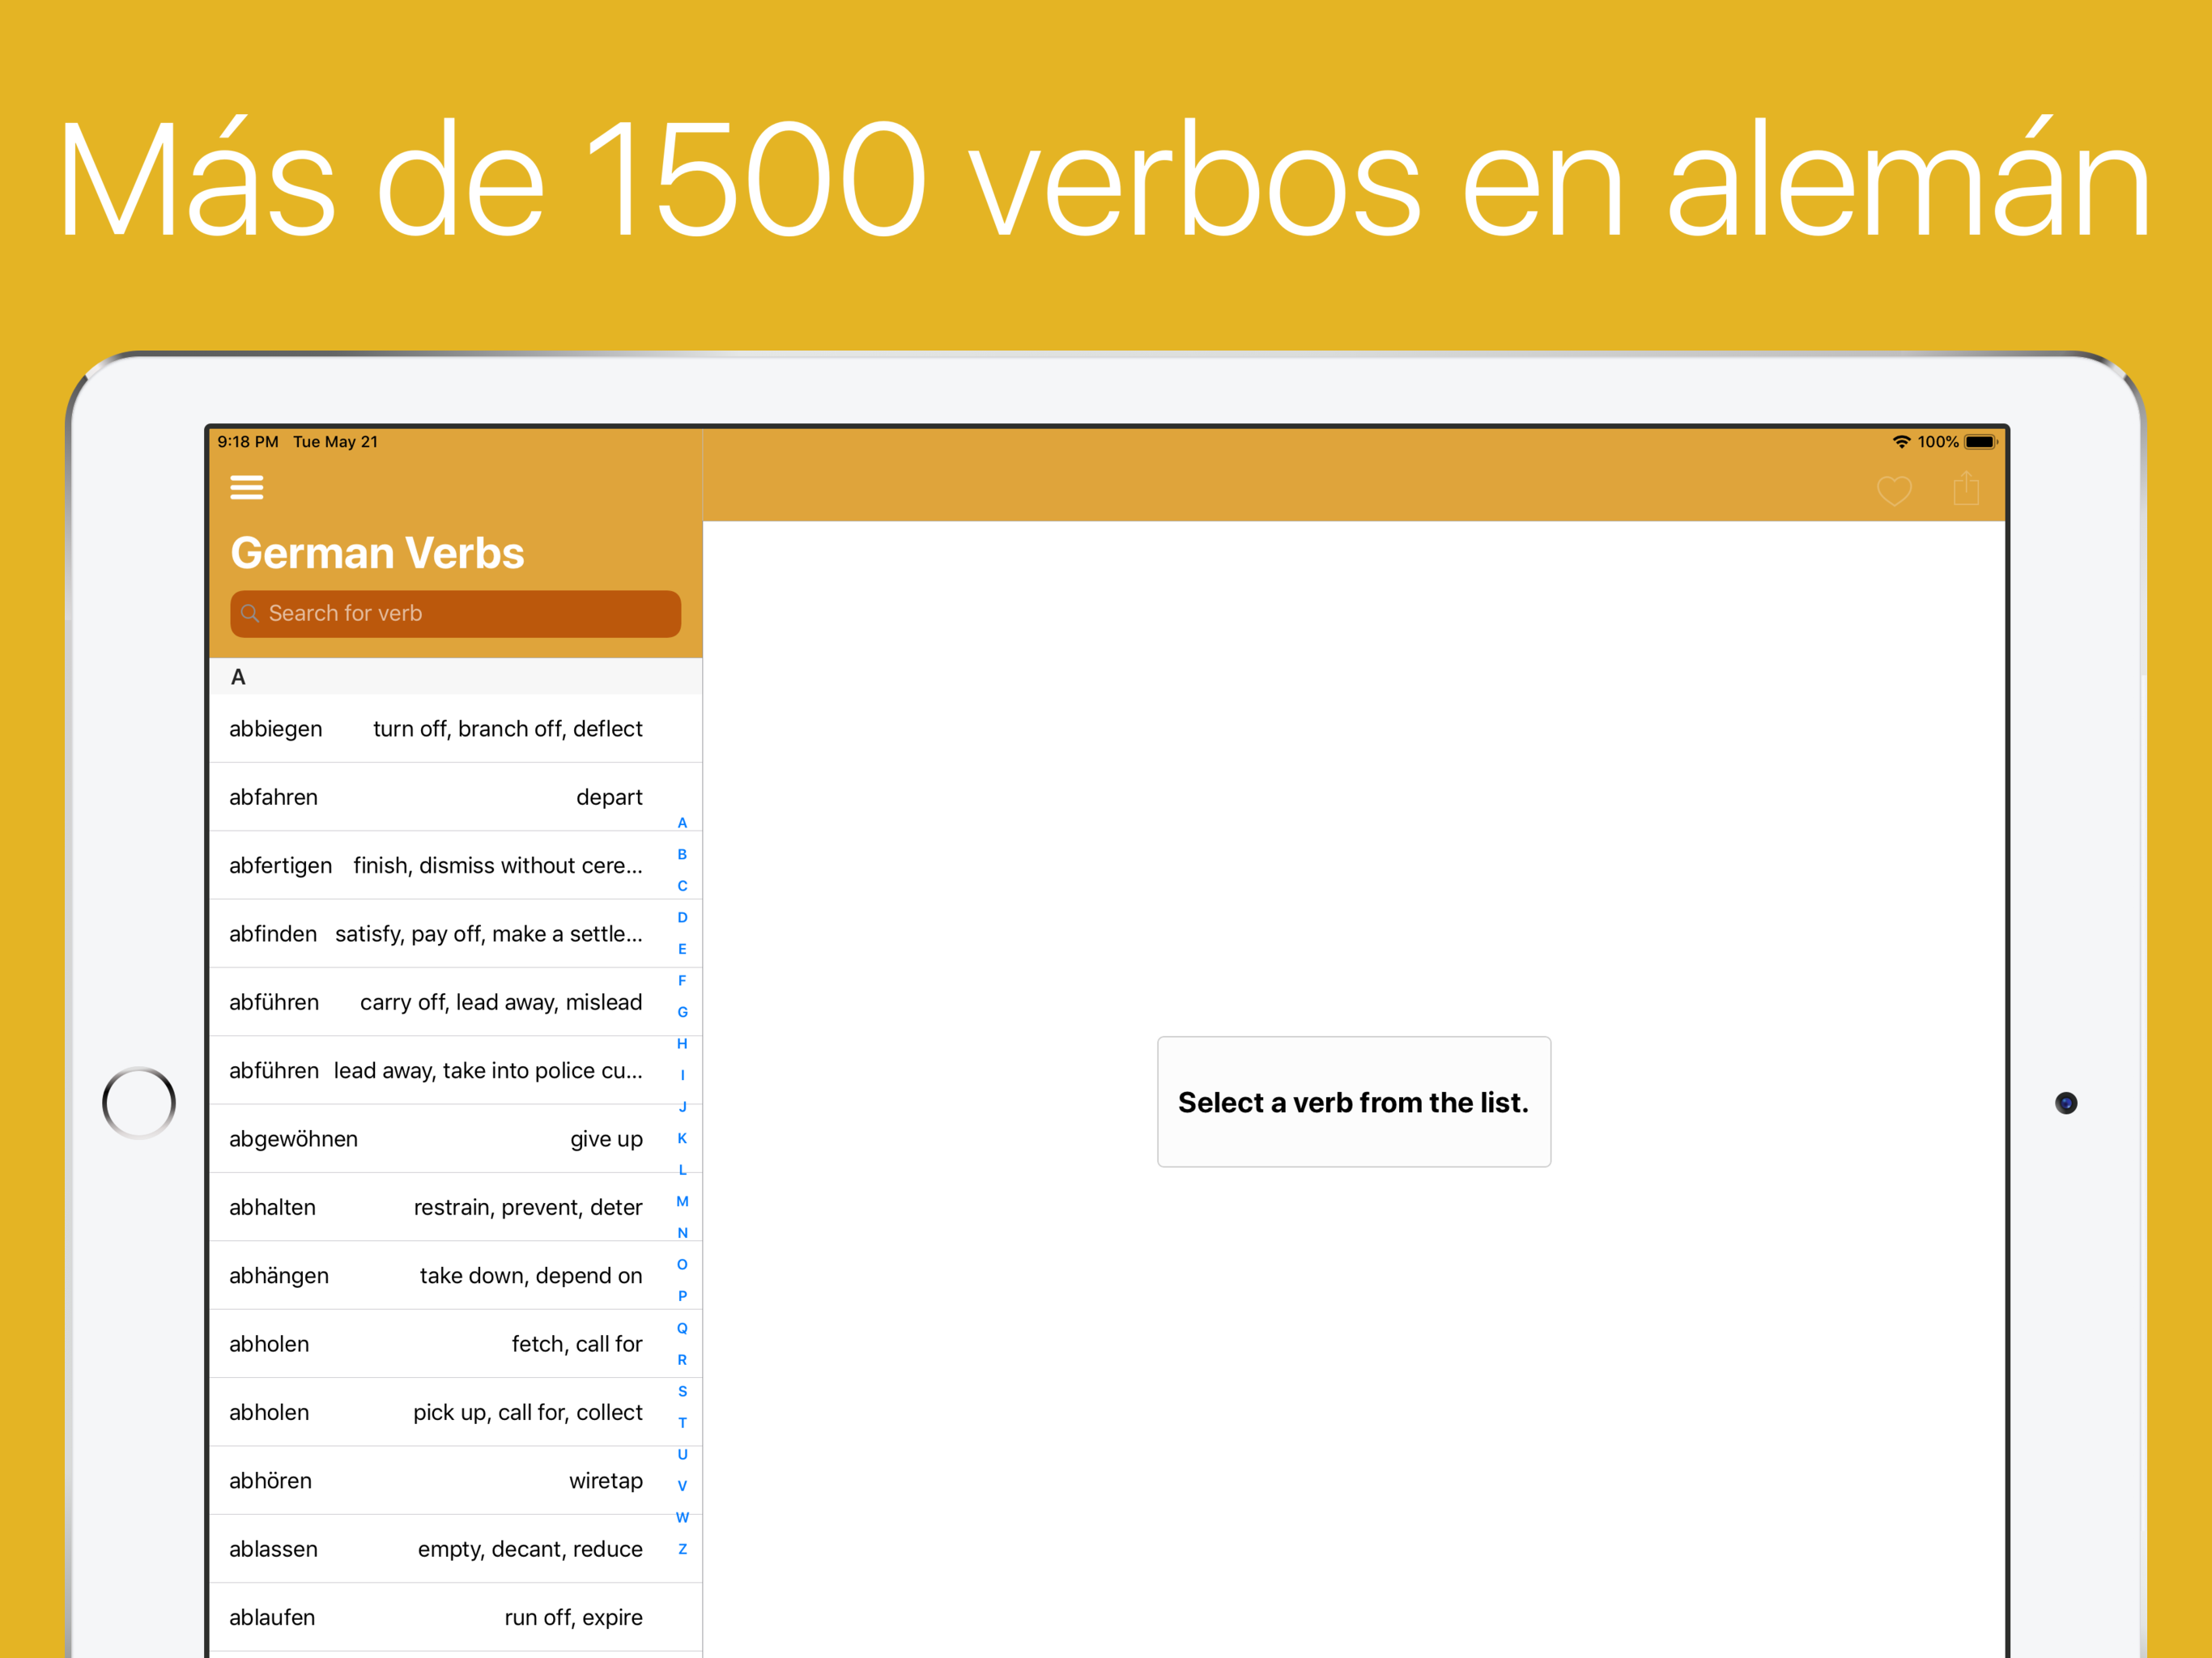Select the verb abgewöhnen

pyautogui.click(x=455, y=1139)
